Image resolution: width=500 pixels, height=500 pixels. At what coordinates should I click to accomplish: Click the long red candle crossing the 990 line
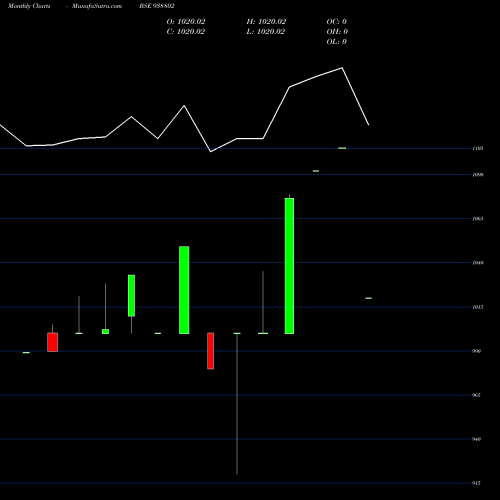click(x=211, y=351)
